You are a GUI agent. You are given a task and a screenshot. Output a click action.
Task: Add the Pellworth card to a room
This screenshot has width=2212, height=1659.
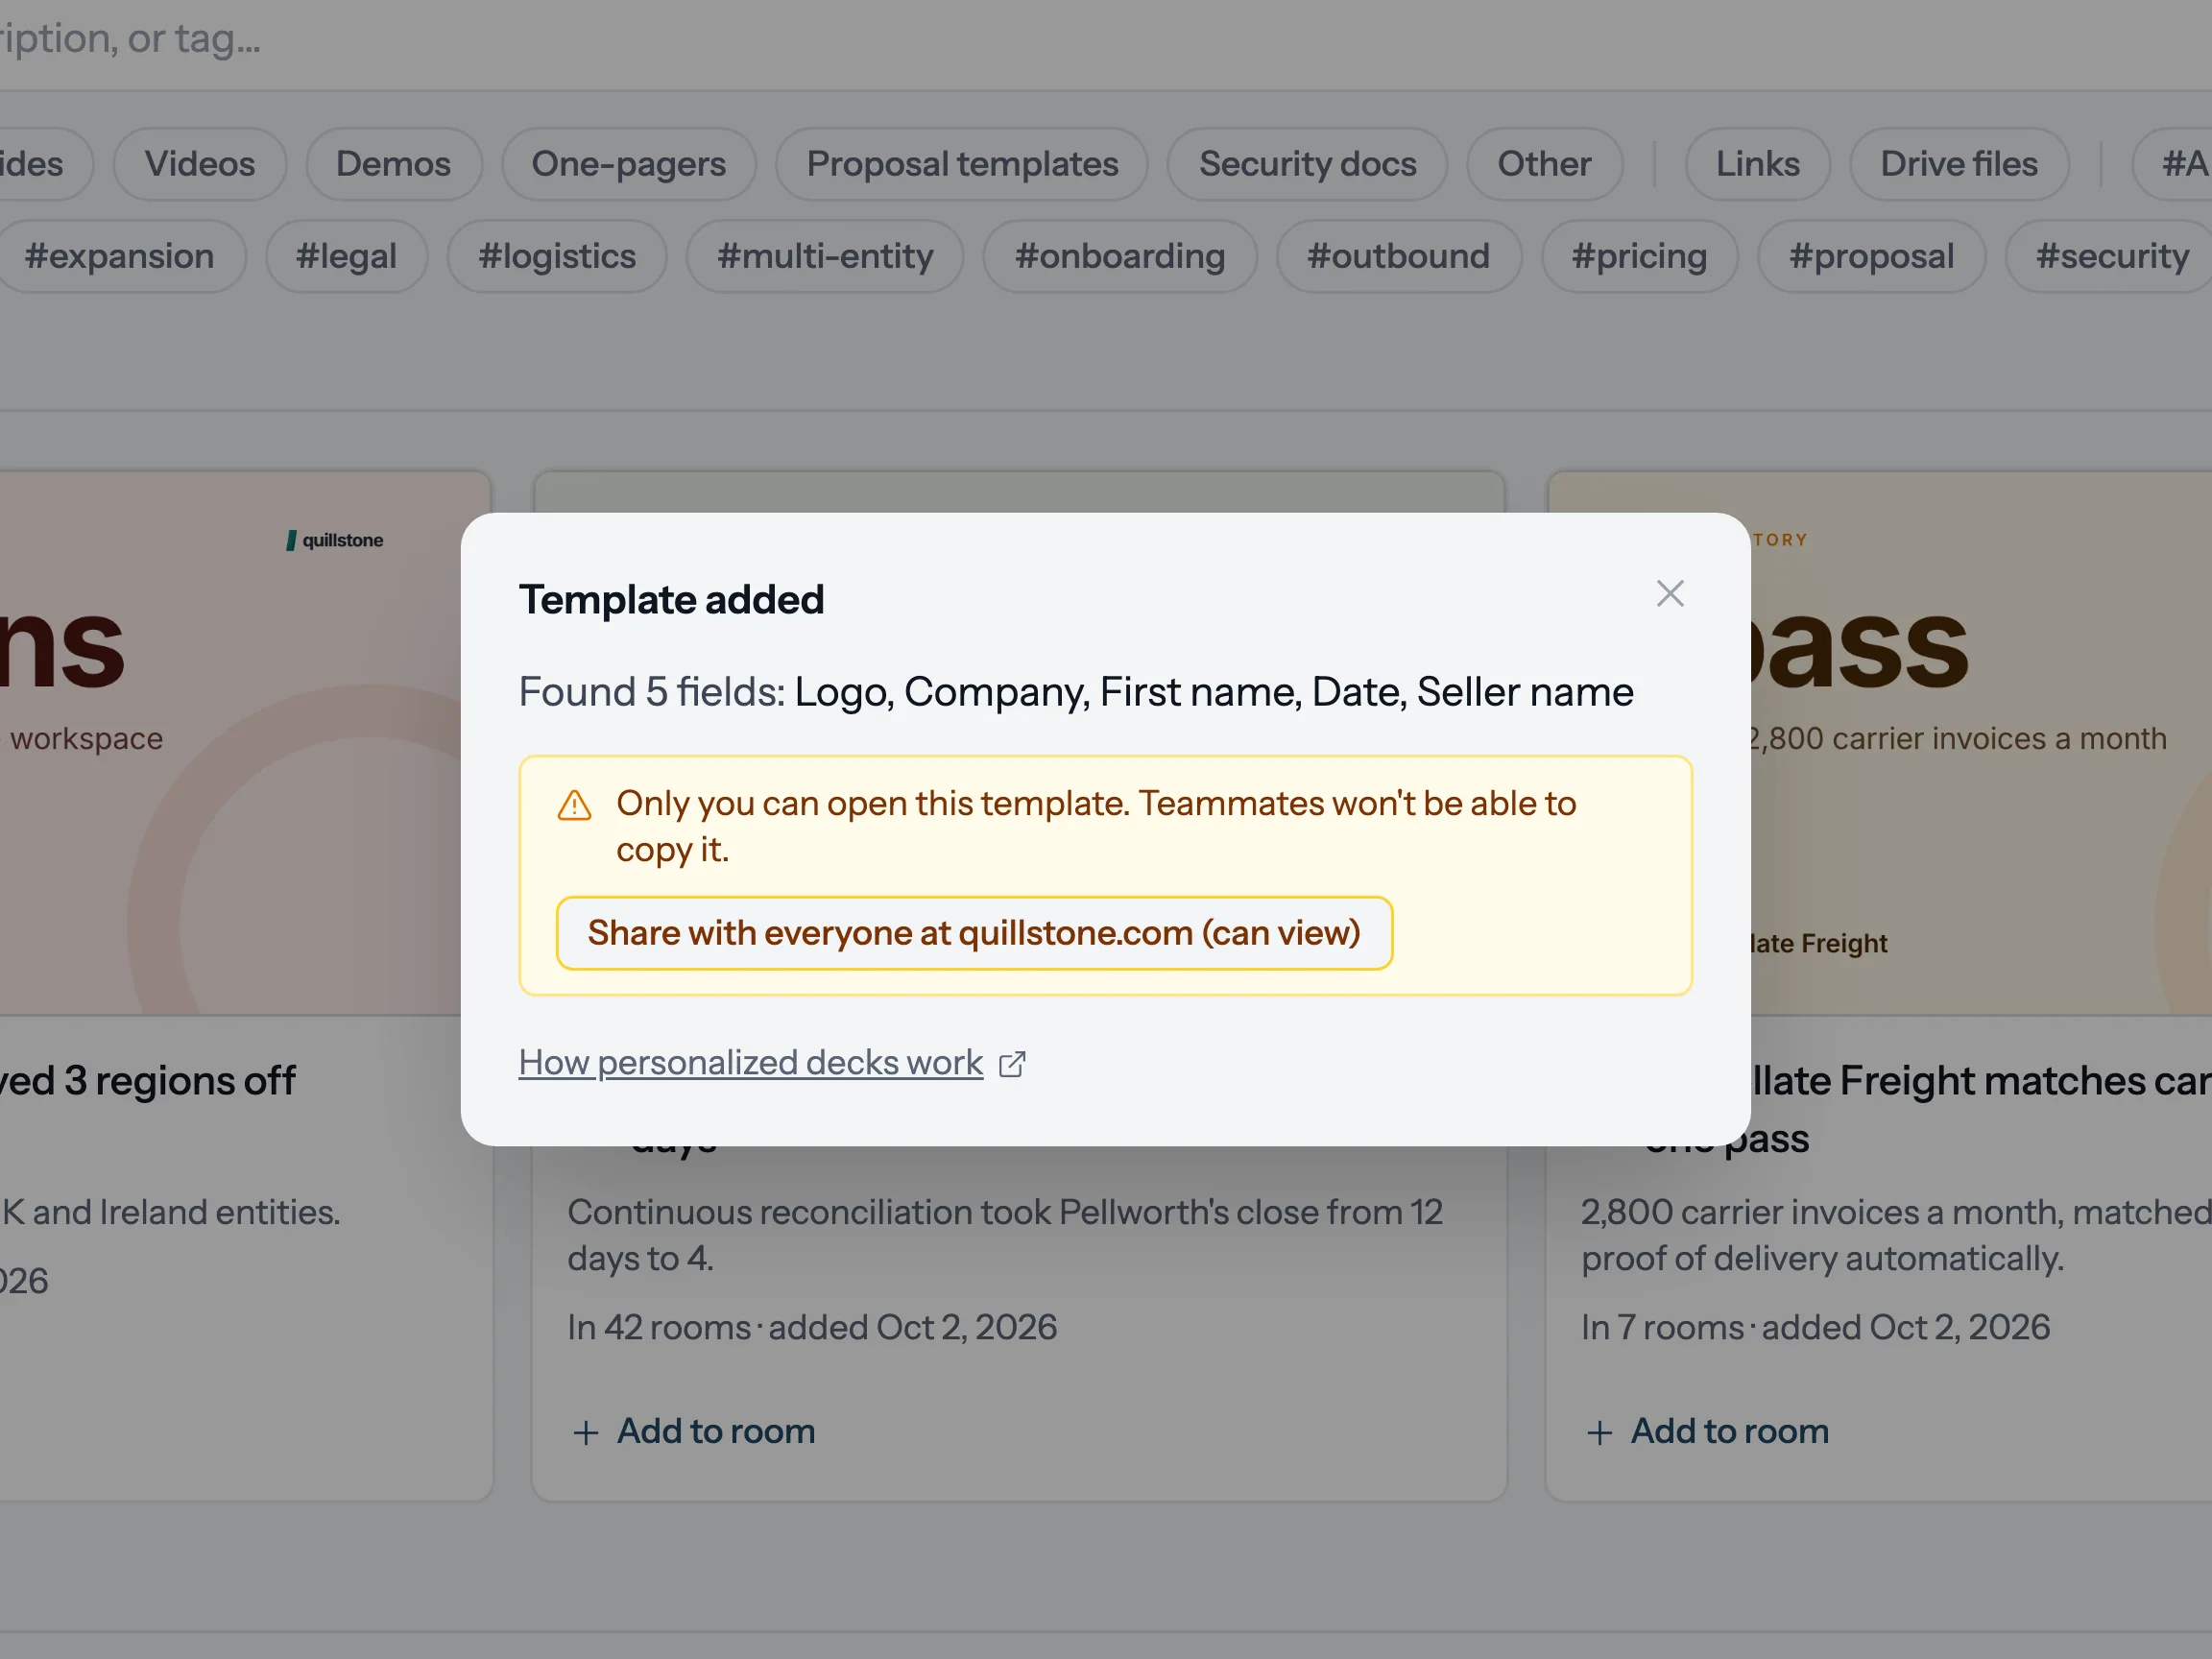[x=694, y=1431]
